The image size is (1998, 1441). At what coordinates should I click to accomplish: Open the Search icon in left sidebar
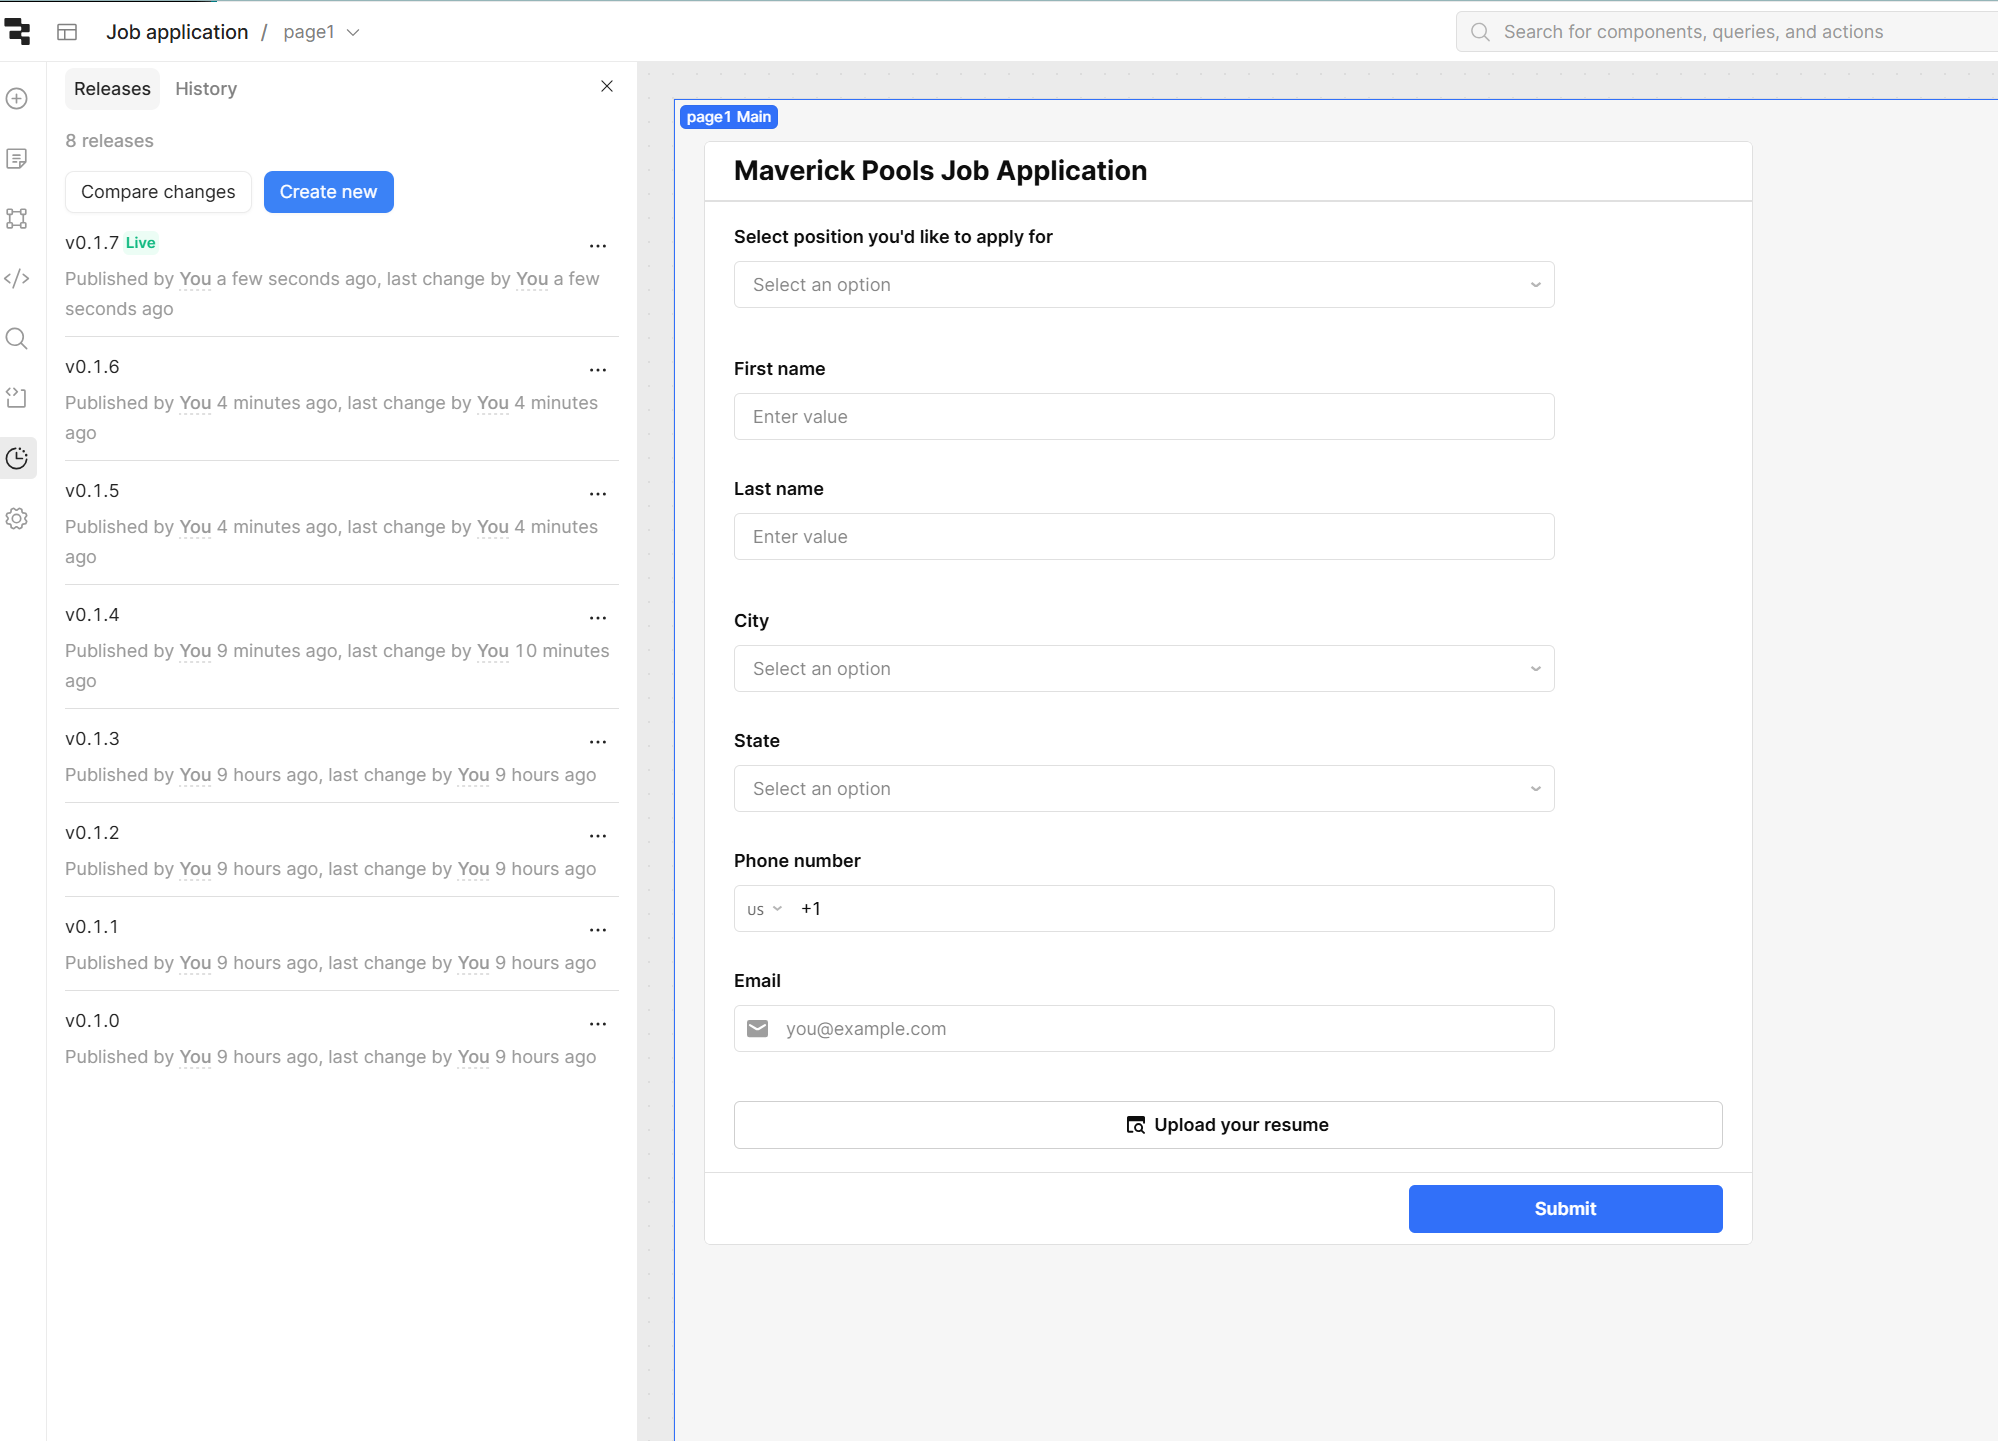17,339
